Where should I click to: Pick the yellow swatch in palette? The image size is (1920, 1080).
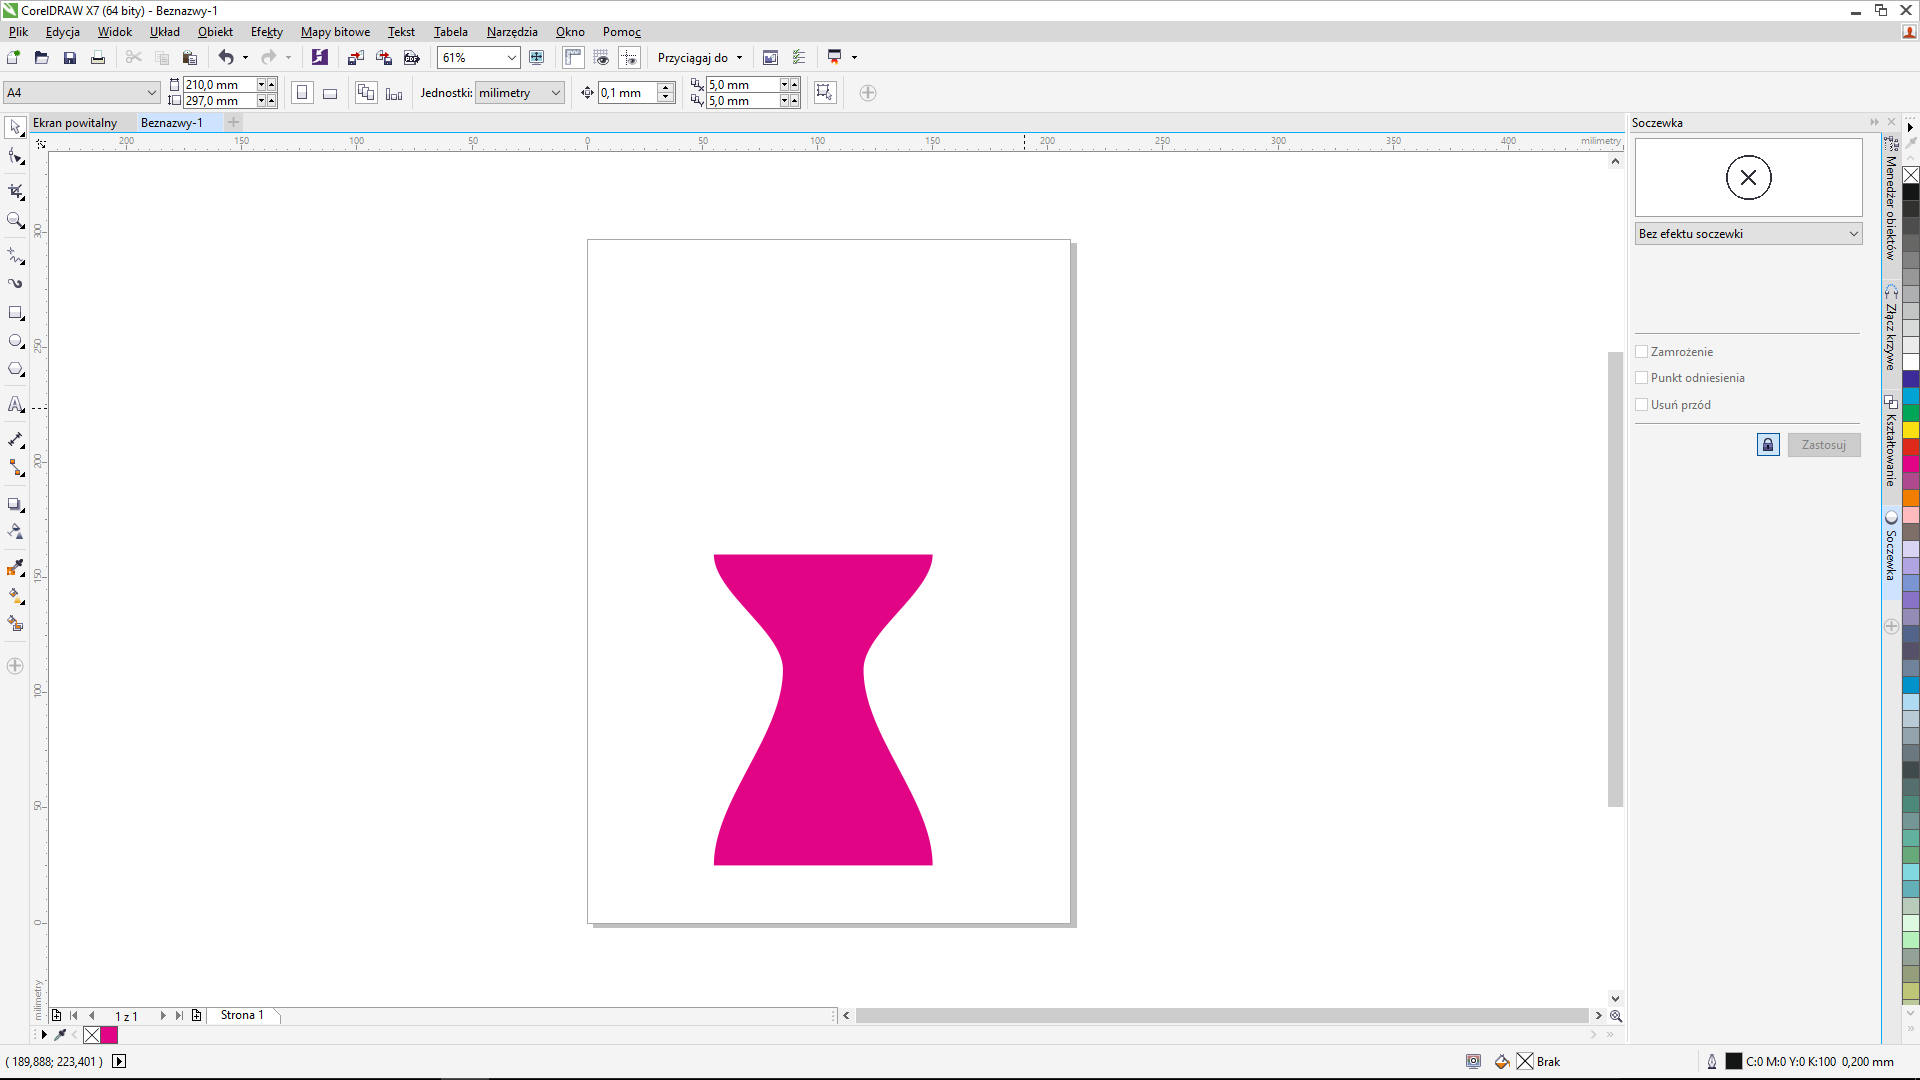[x=1910, y=430]
